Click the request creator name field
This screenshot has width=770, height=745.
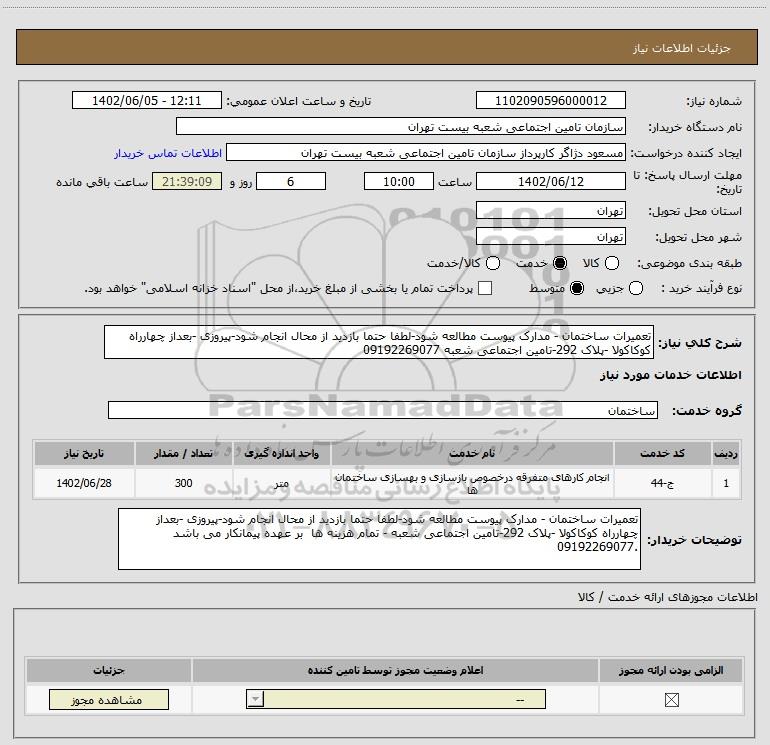pyautogui.click(x=426, y=153)
